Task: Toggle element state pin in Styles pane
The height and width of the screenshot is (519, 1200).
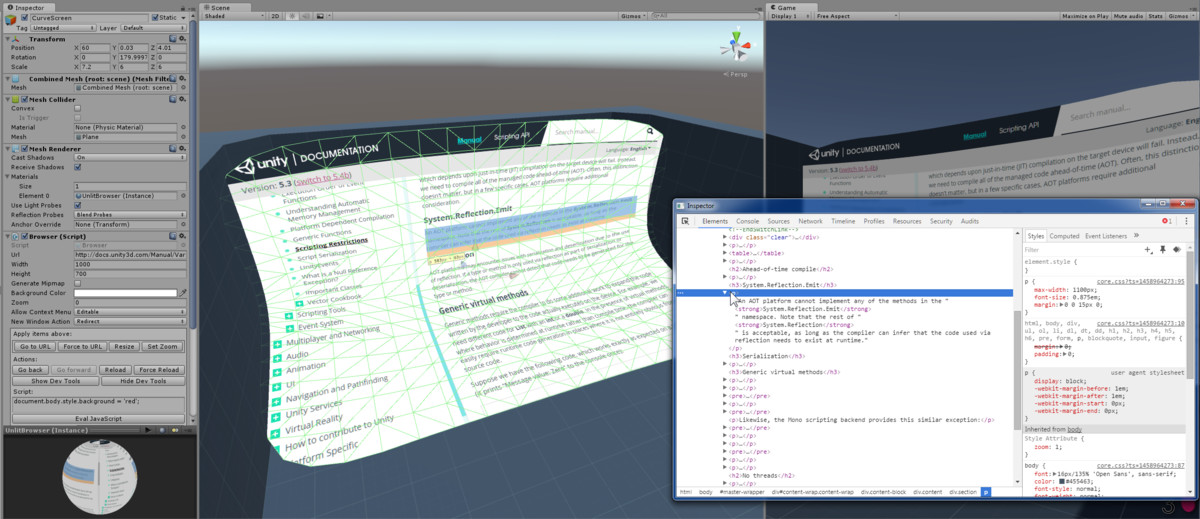Action: pos(1163,249)
